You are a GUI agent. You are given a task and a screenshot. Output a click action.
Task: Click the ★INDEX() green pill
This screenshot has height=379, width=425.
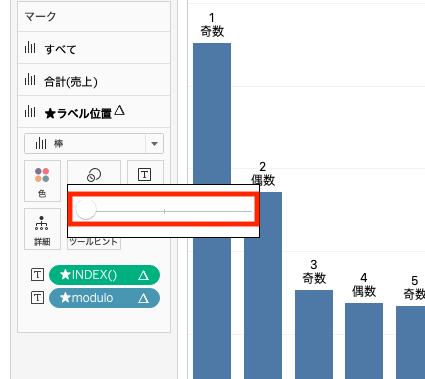[104, 275]
